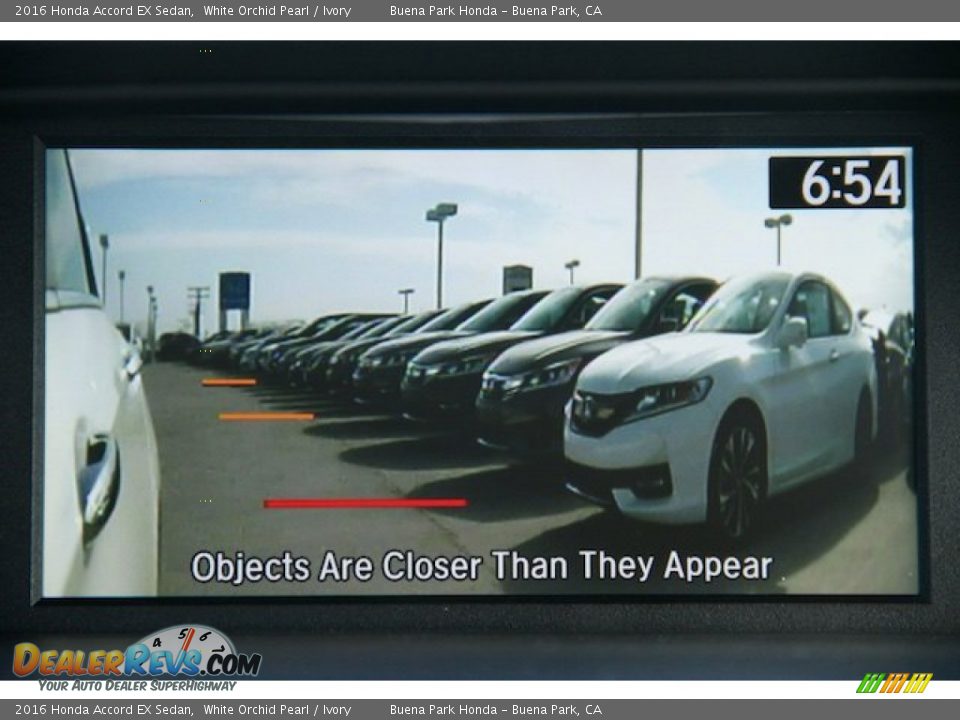This screenshot has height=720, width=960.
Task: Select the bottom 'White Orchid Pearl / Ivory' caption
Action: point(277,710)
